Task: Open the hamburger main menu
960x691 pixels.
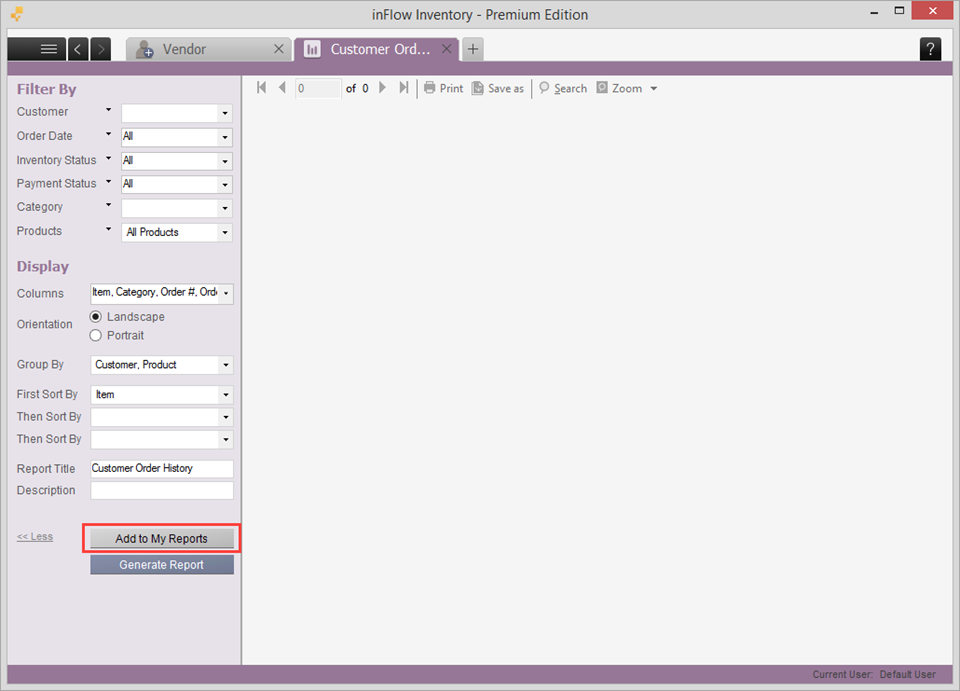Action: point(49,49)
